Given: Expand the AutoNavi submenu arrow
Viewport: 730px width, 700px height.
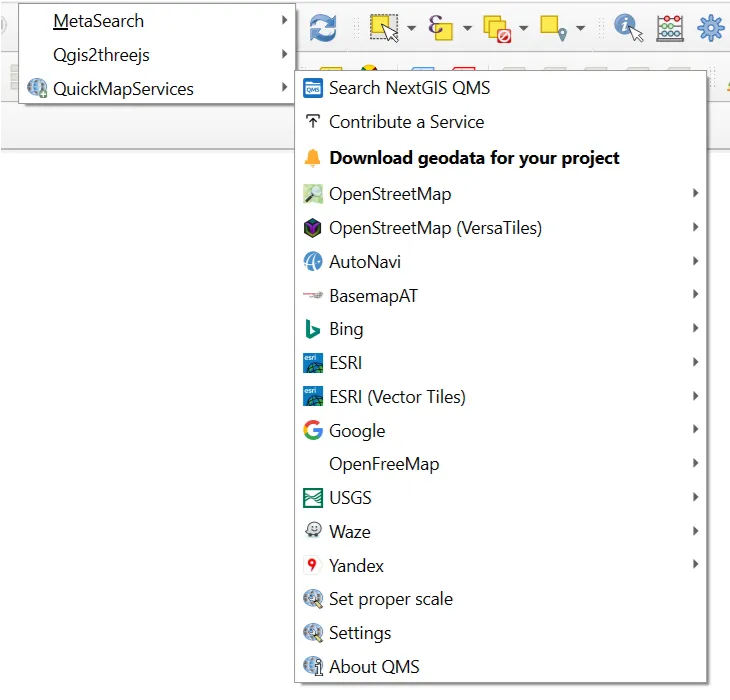Looking at the screenshot, I should pyautogui.click(x=696, y=261).
